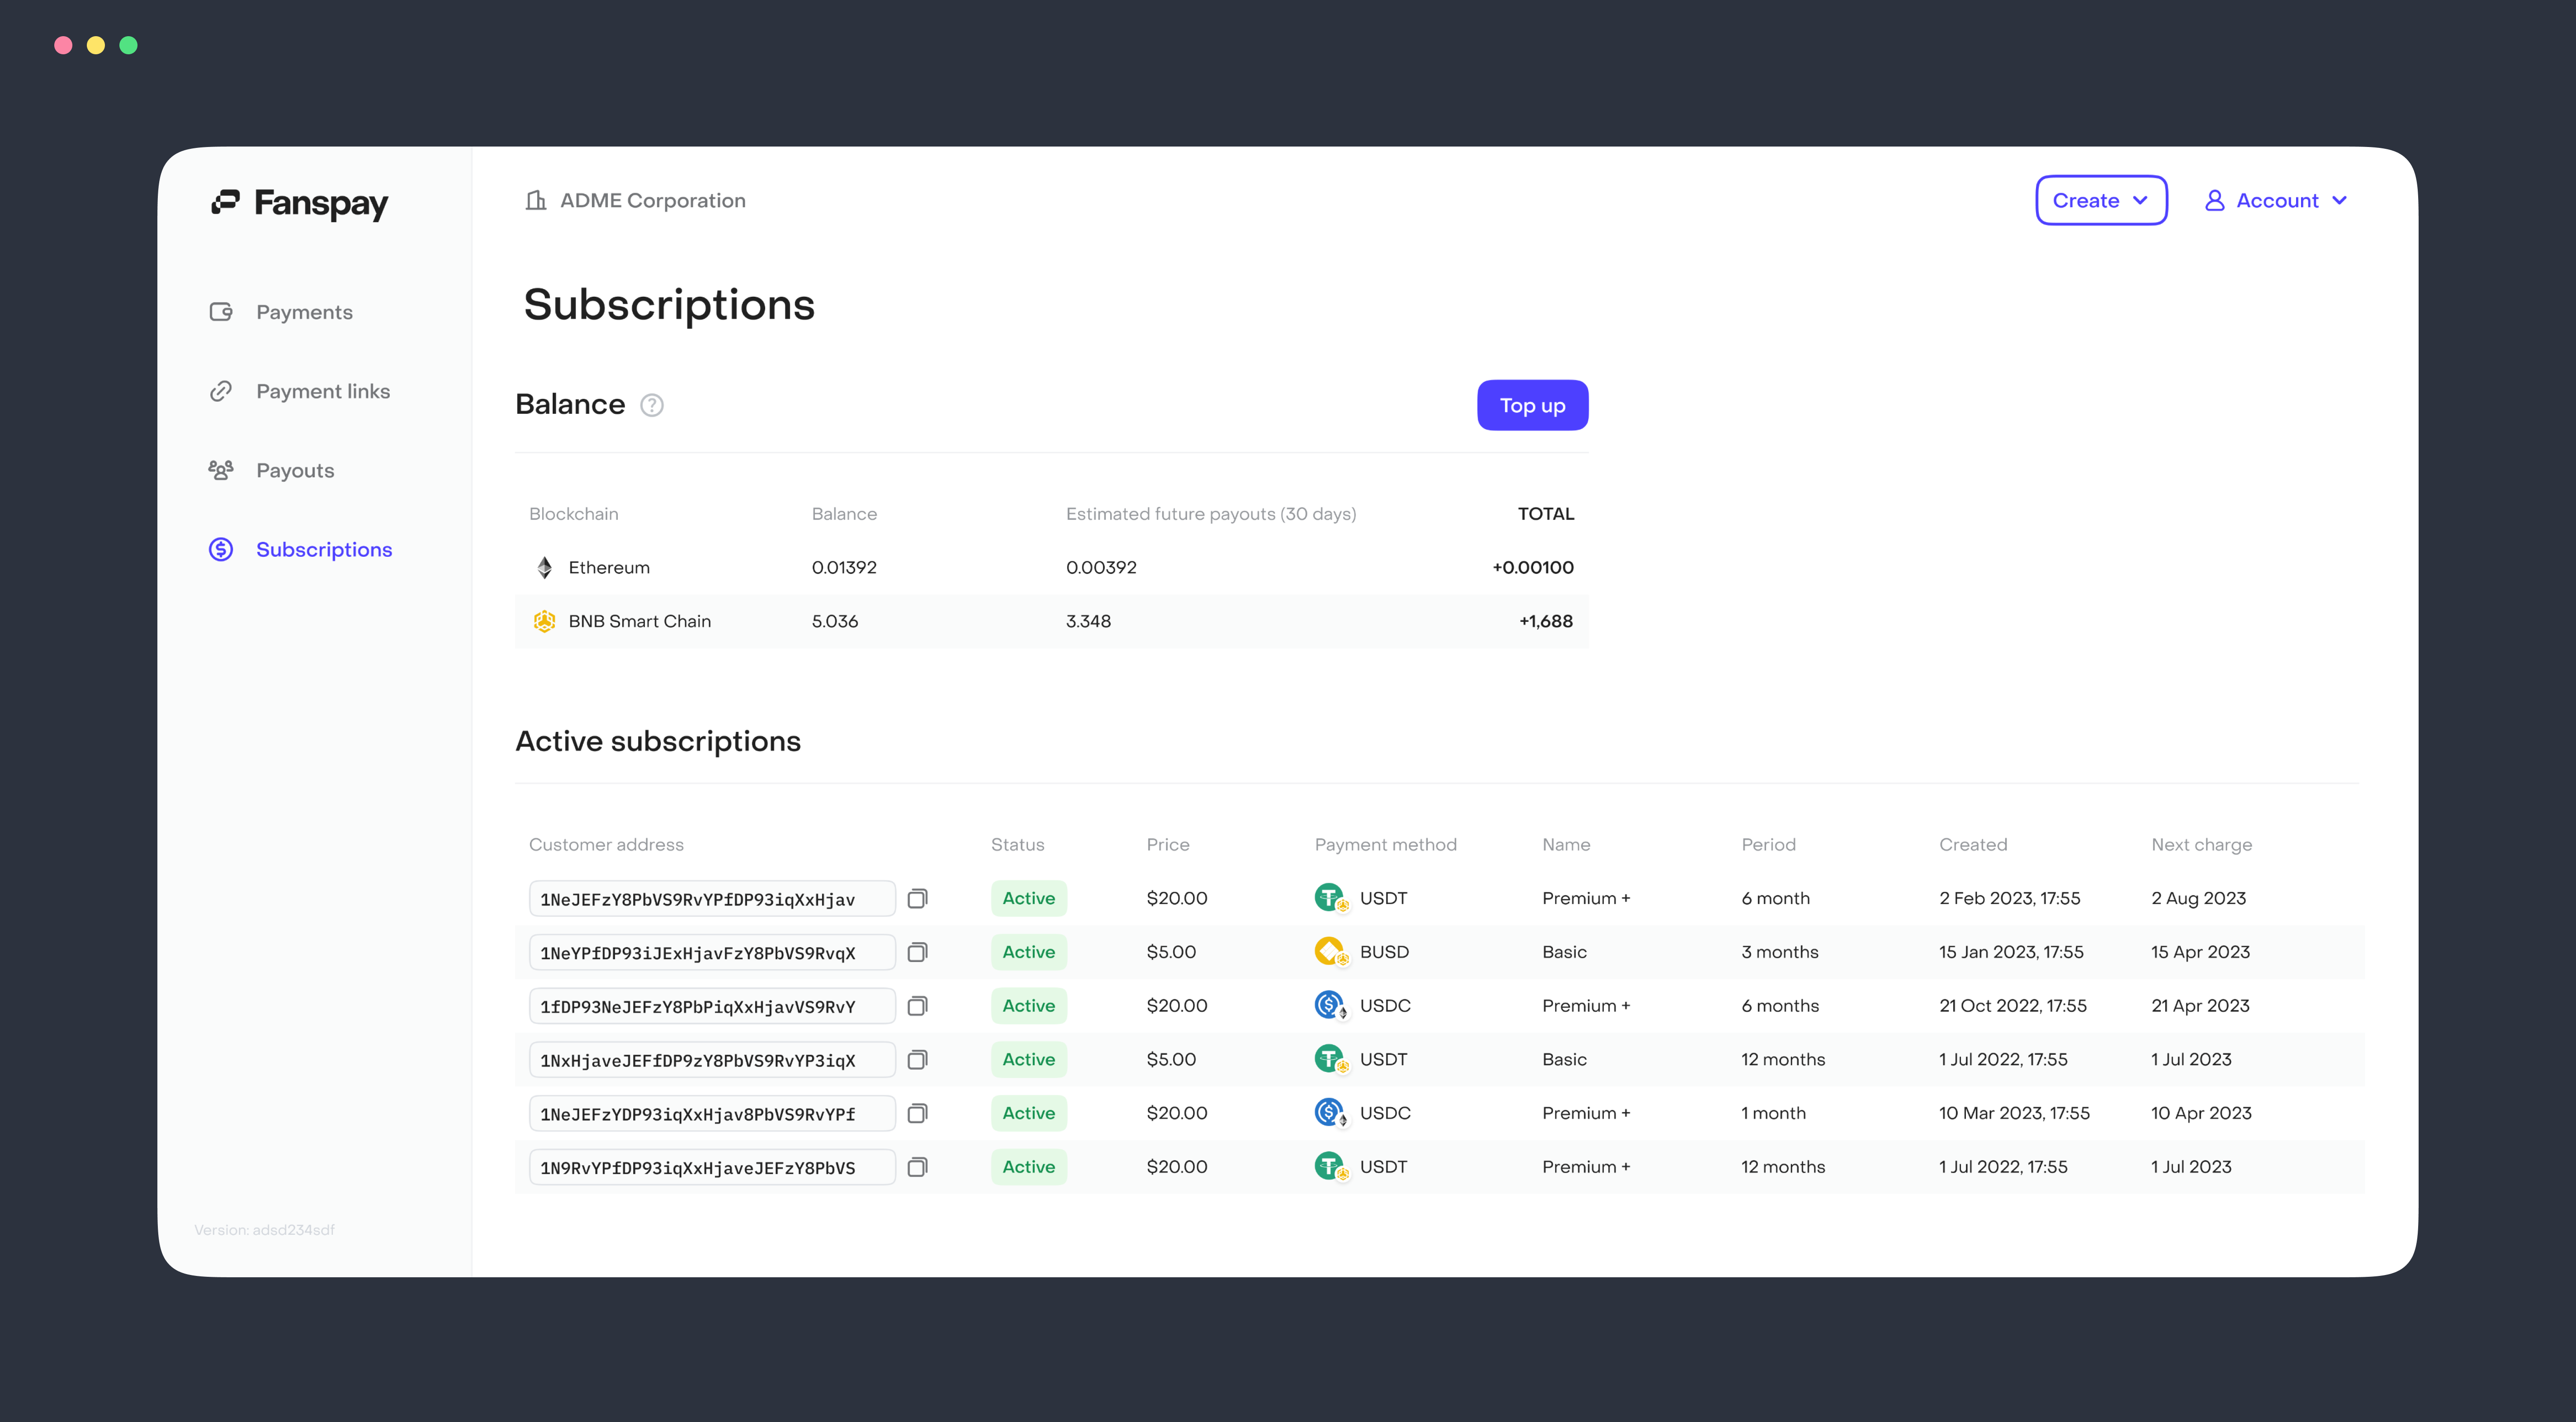Open Payment links section

(x=322, y=391)
